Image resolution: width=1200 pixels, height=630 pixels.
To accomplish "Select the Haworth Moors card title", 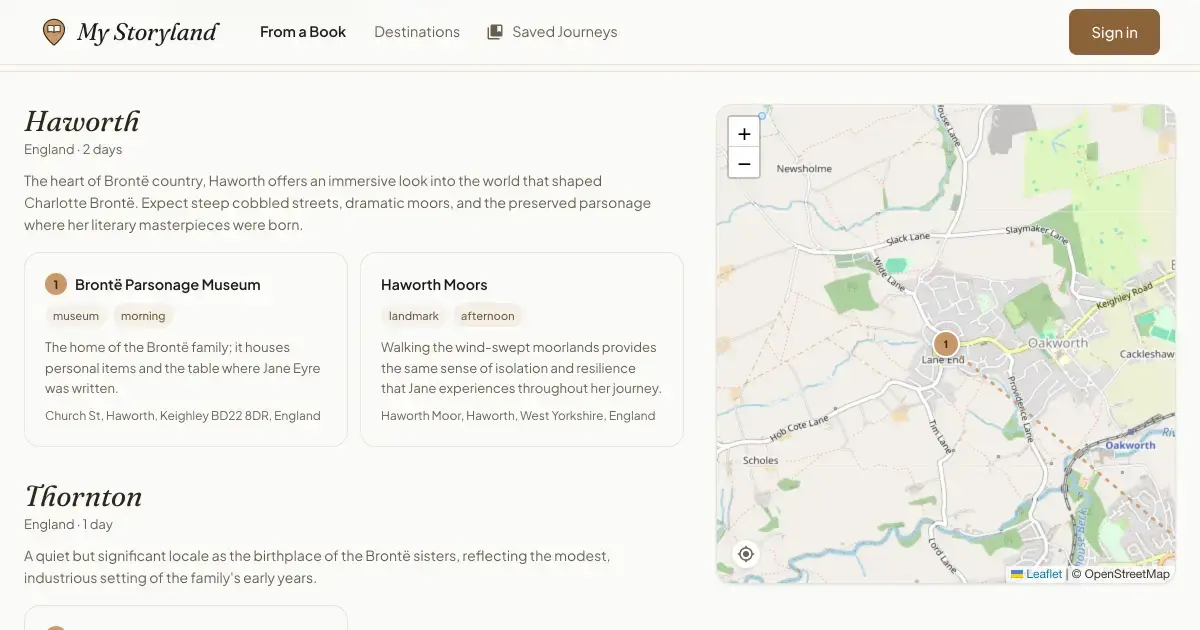I will 434,285.
